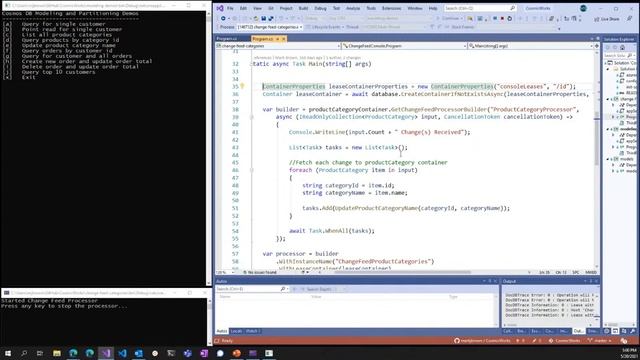
Task: Click the Restart debugging icon
Action: [x=509, y=18]
